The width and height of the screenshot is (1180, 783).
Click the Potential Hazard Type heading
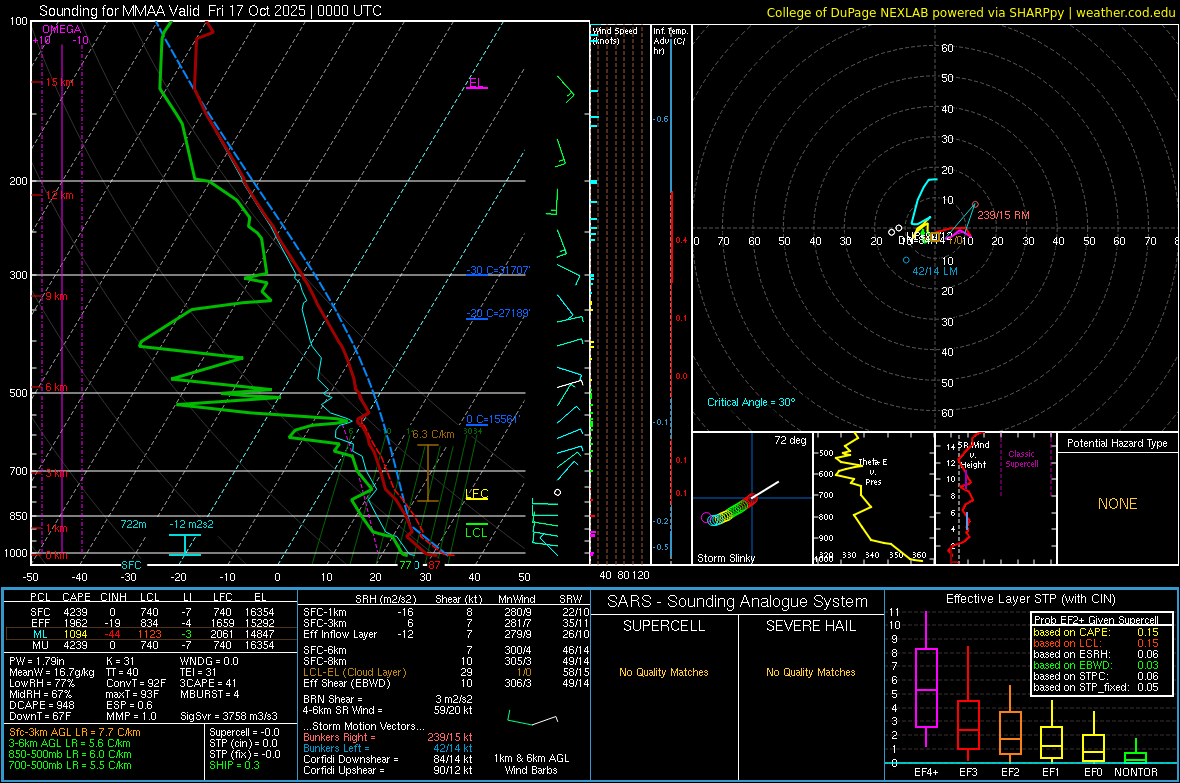pyautogui.click(x=1117, y=443)
